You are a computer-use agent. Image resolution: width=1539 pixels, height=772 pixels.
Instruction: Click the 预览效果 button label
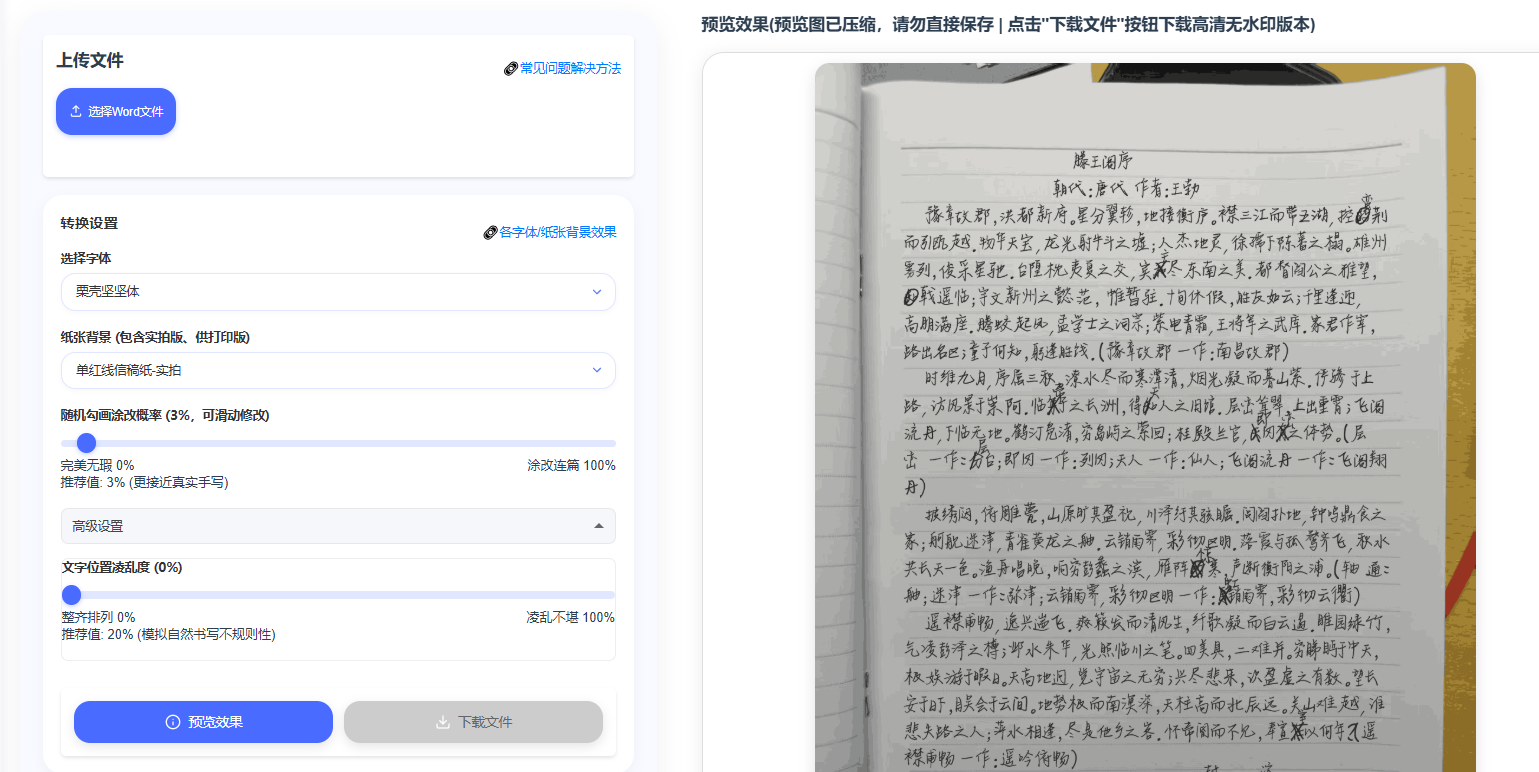(x=215, y=722)
